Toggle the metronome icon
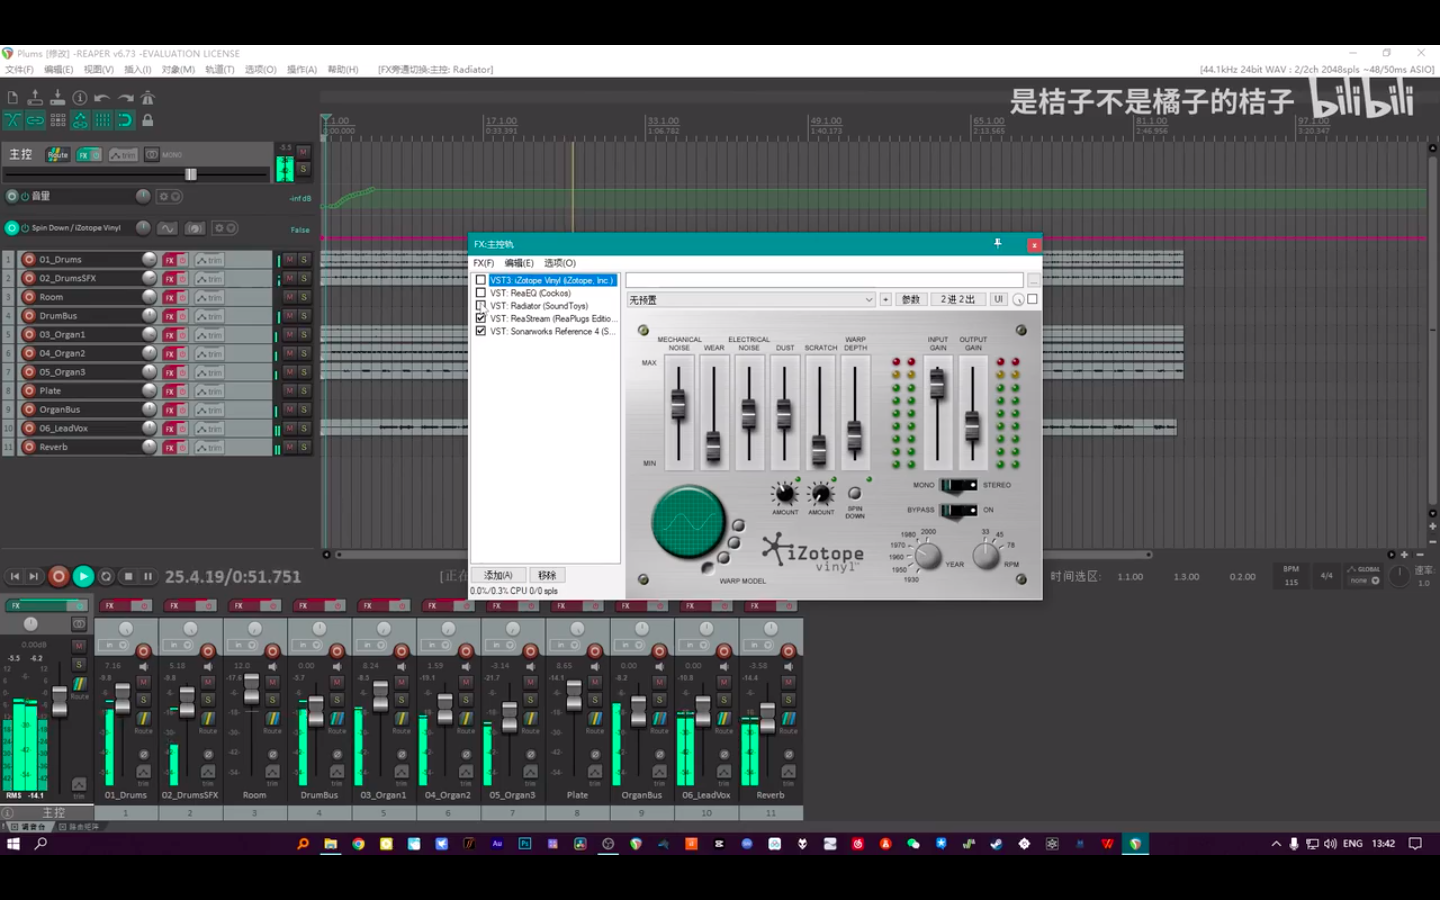This screenshot has width=1440, height=900. 148,97
